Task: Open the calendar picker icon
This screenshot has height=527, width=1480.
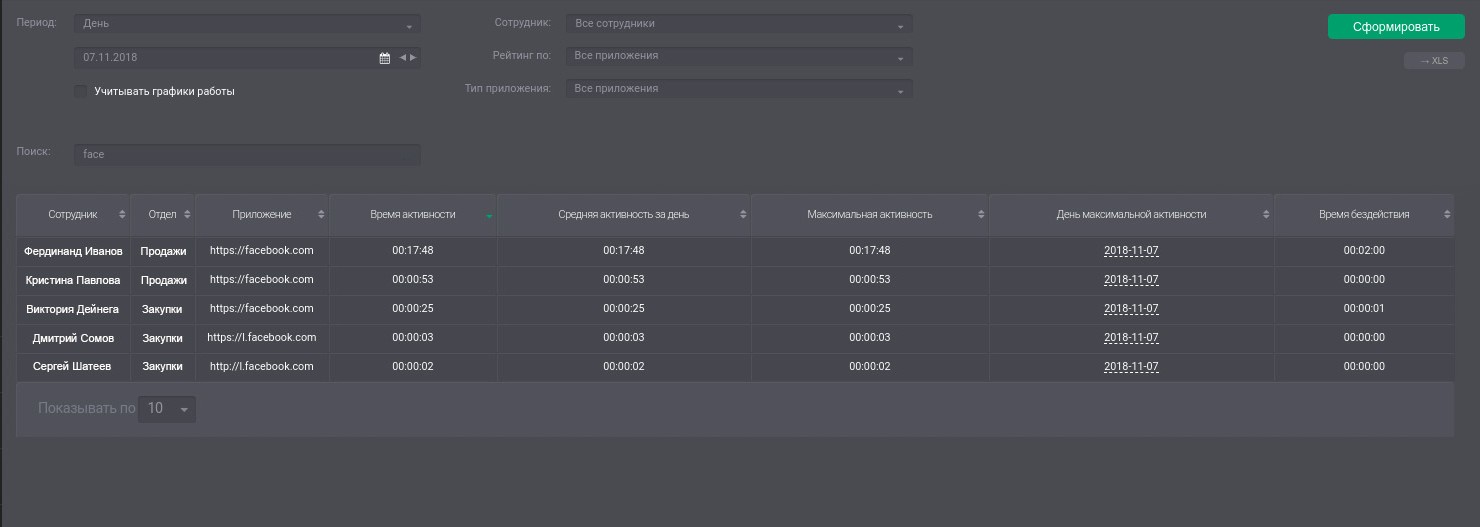Action: 385,58
